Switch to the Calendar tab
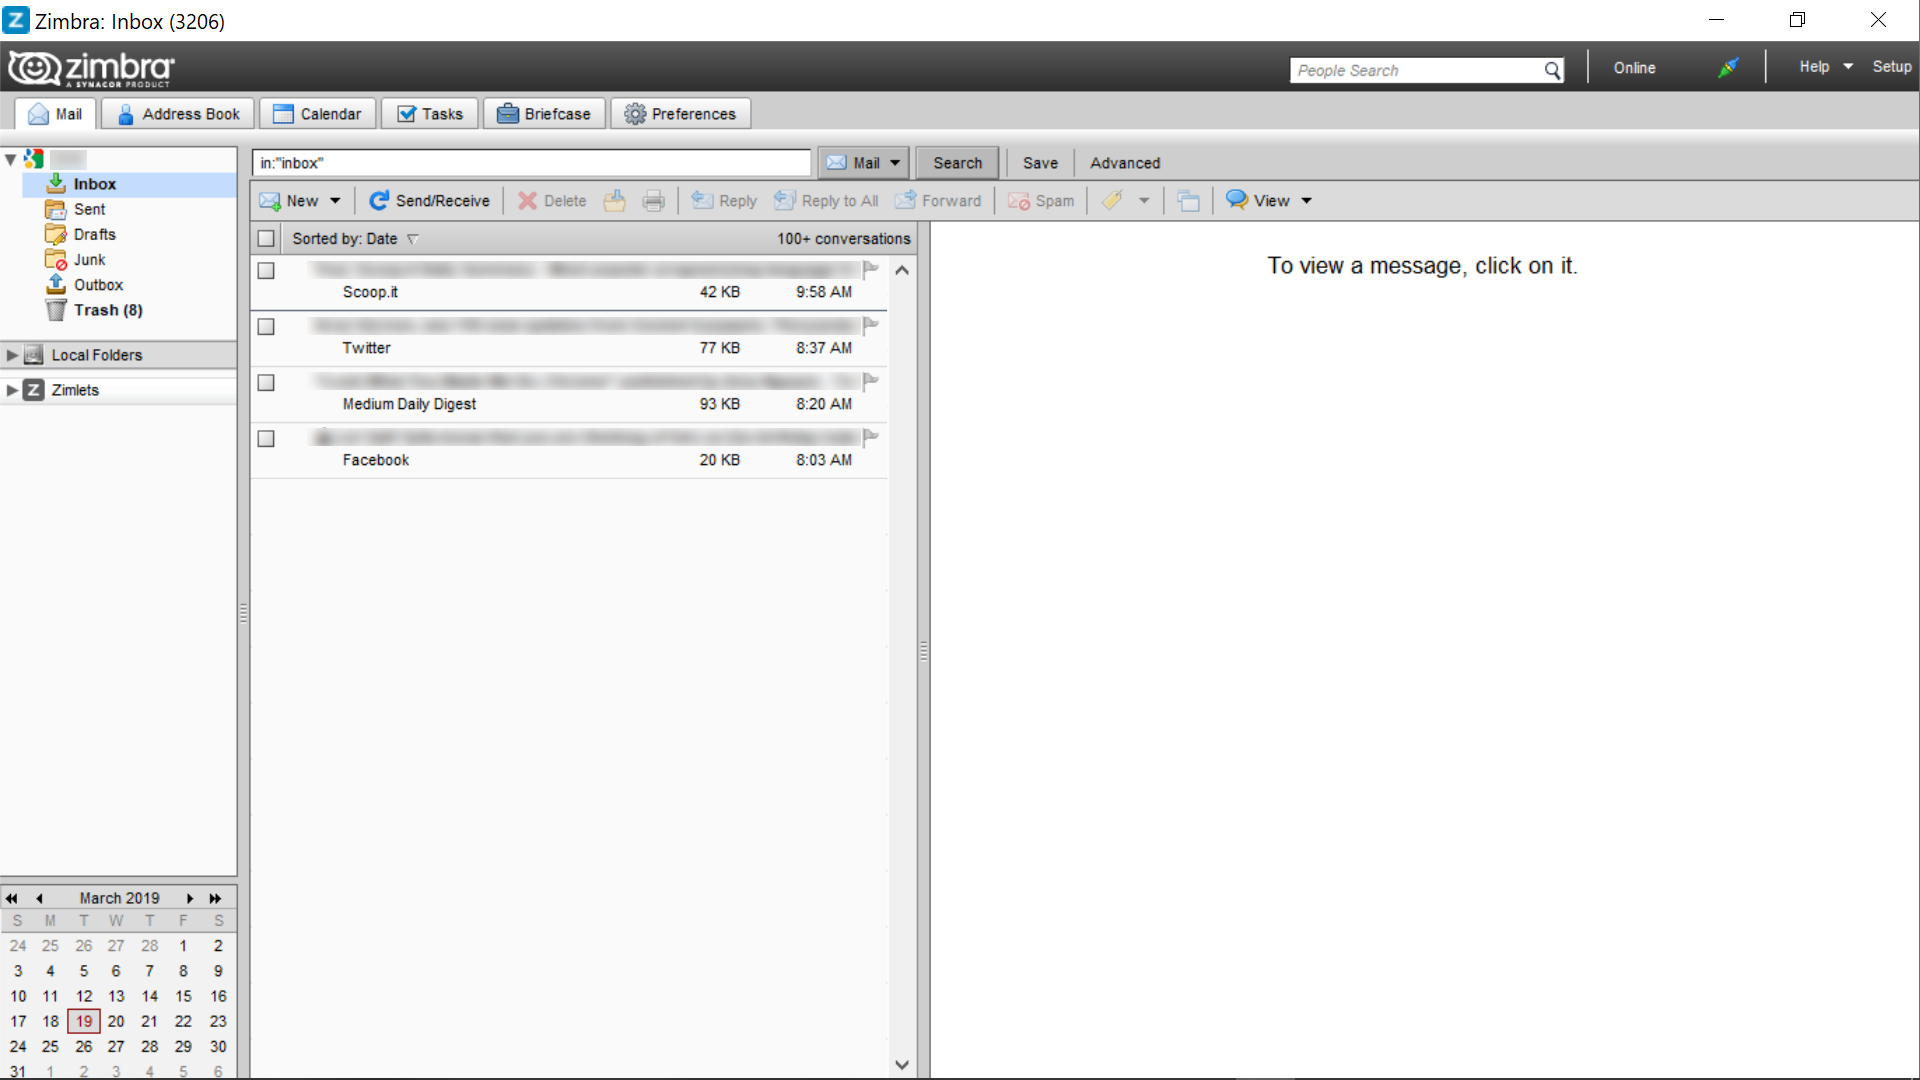This screenshot has height=1080, width=1920. (x=317, y=114)
